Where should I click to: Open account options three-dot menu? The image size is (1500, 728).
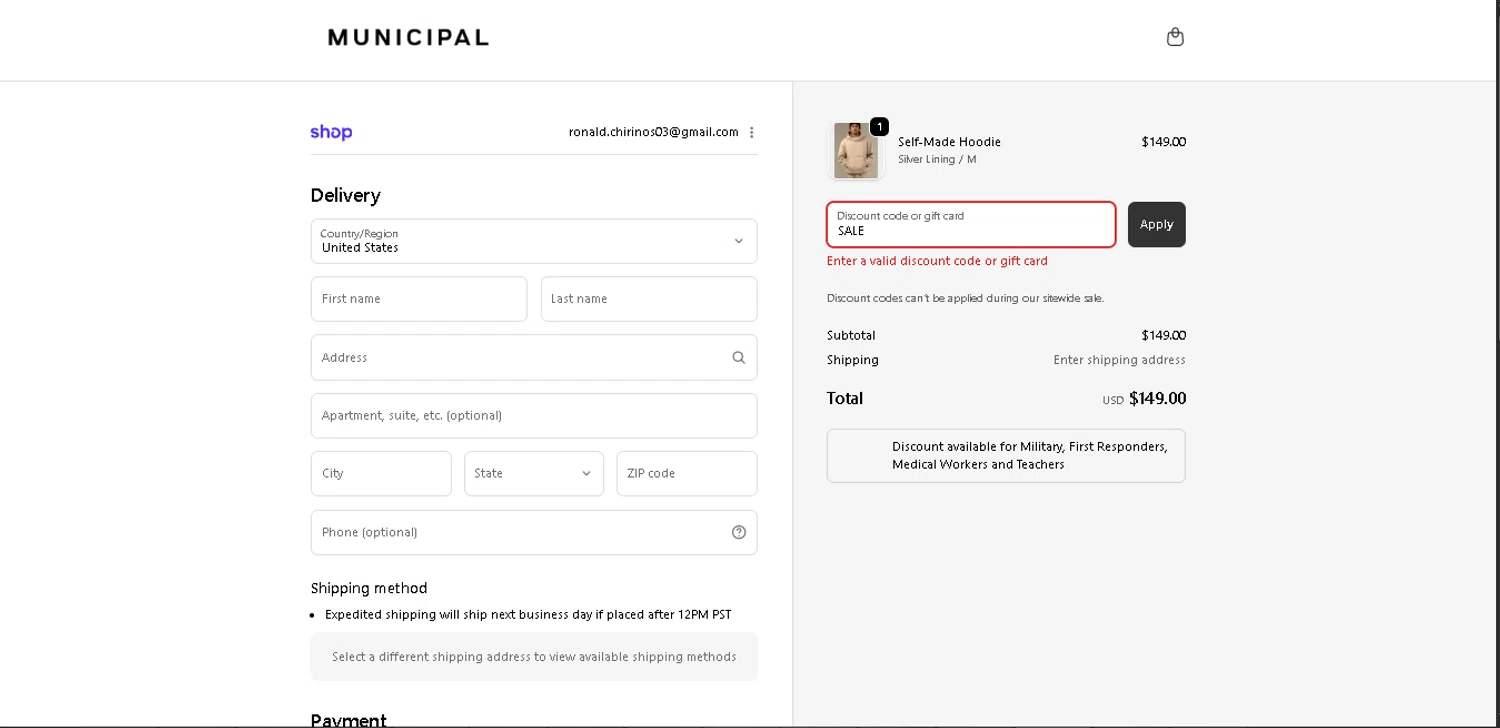(x=752, y=132)
